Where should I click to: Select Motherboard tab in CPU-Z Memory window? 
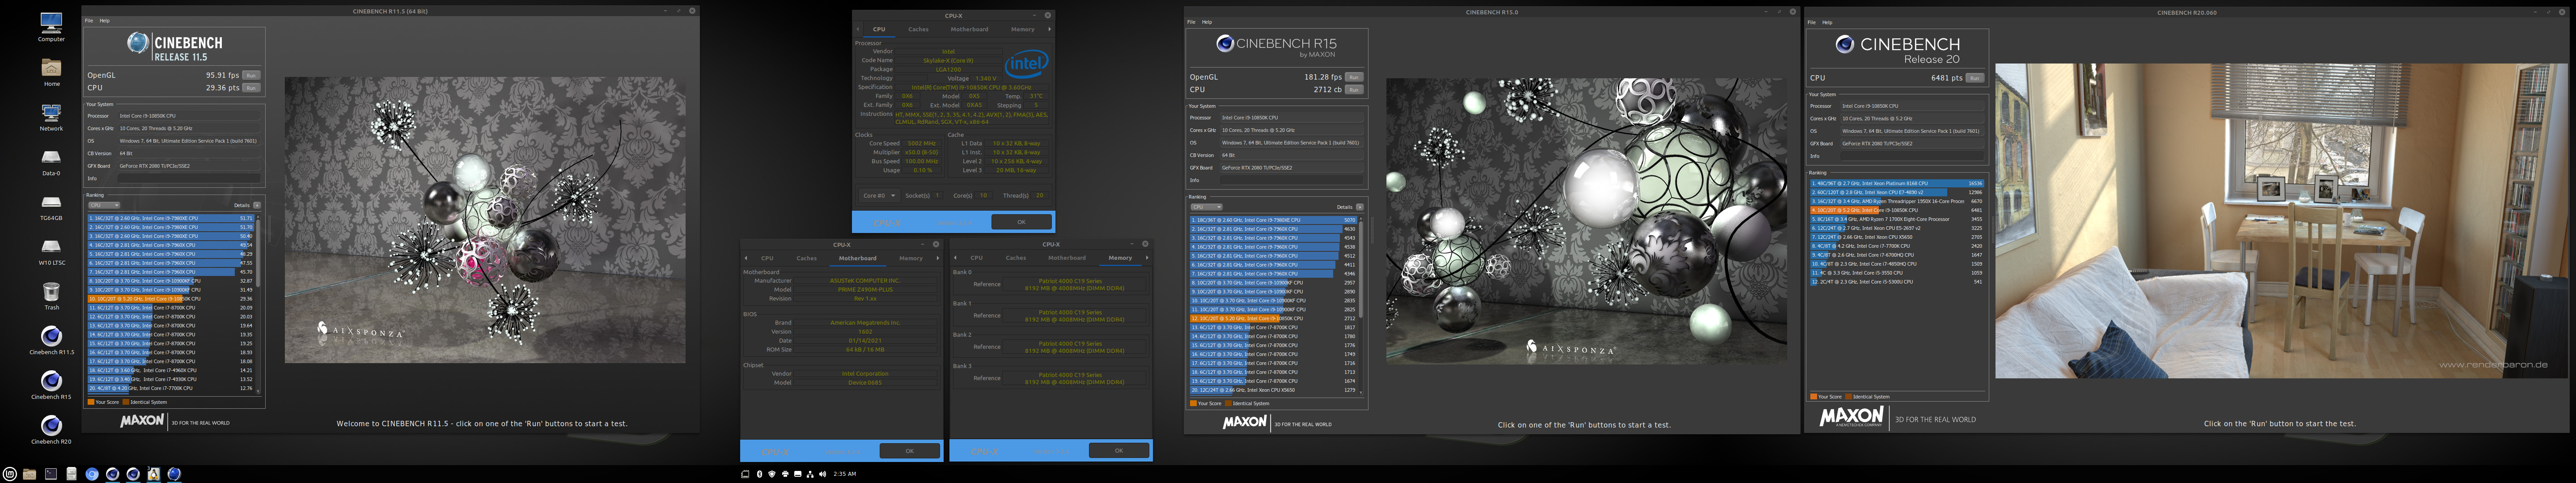click(x=1066, y=258)
